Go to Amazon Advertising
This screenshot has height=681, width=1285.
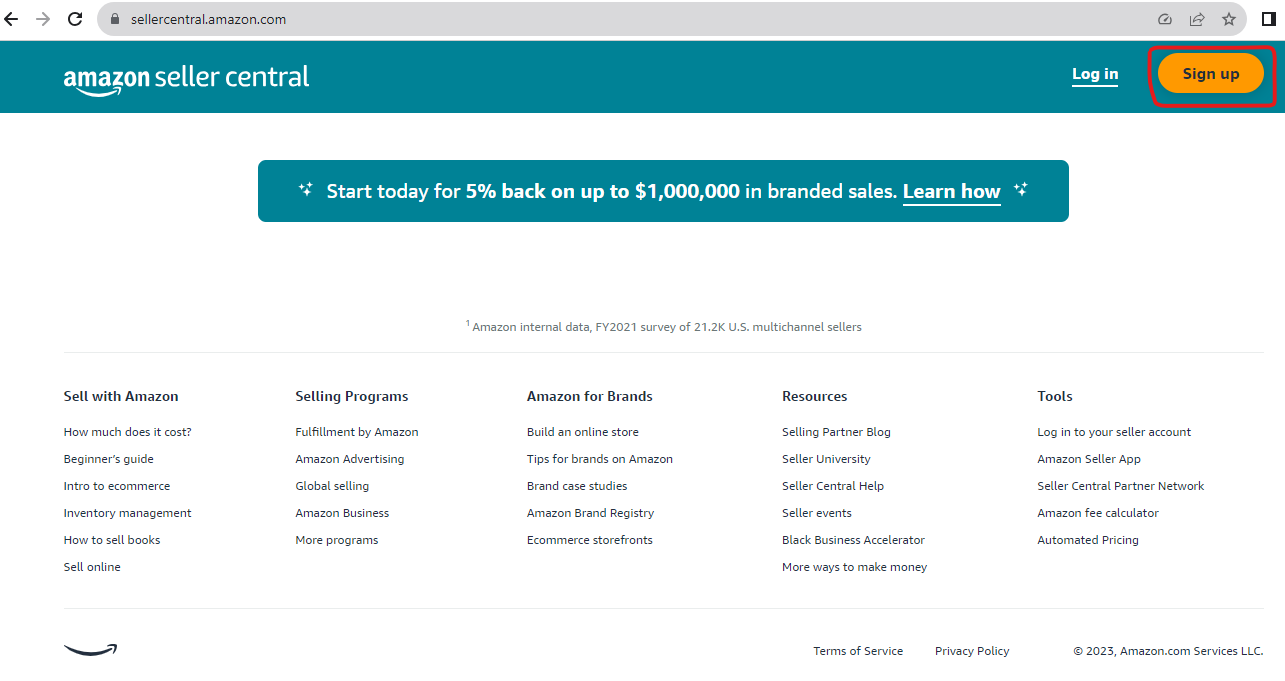[x=350, y=459]
